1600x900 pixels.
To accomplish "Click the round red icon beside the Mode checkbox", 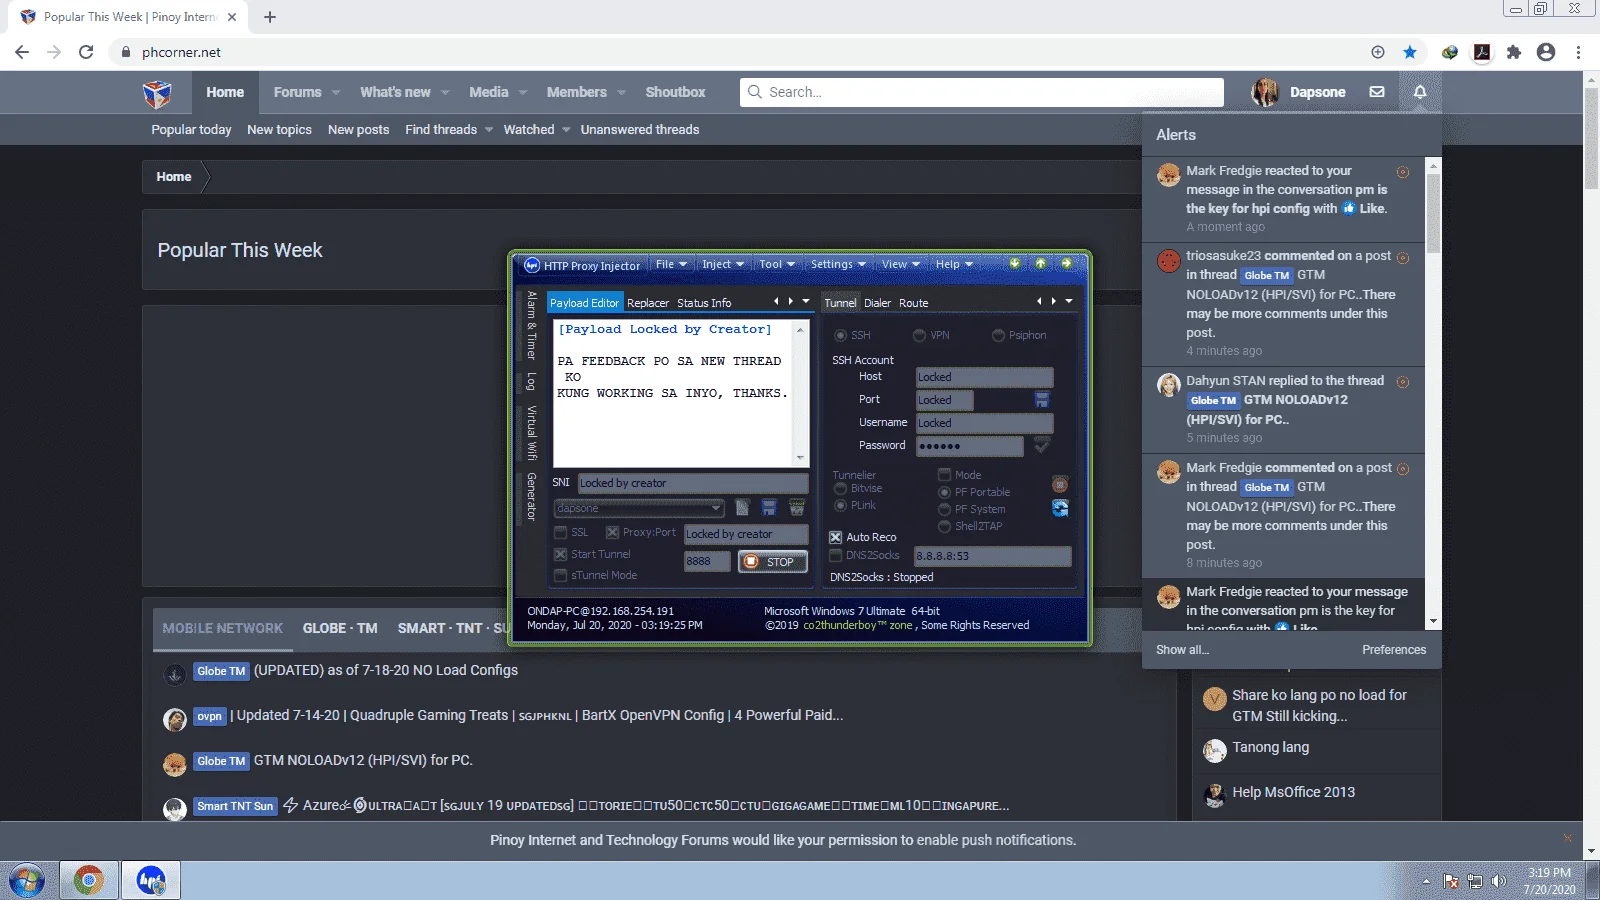I will 1060,485.
